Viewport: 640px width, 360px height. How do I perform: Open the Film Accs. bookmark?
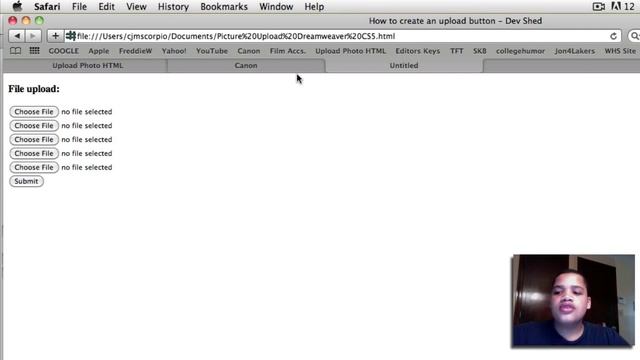(x=287, y=51)
